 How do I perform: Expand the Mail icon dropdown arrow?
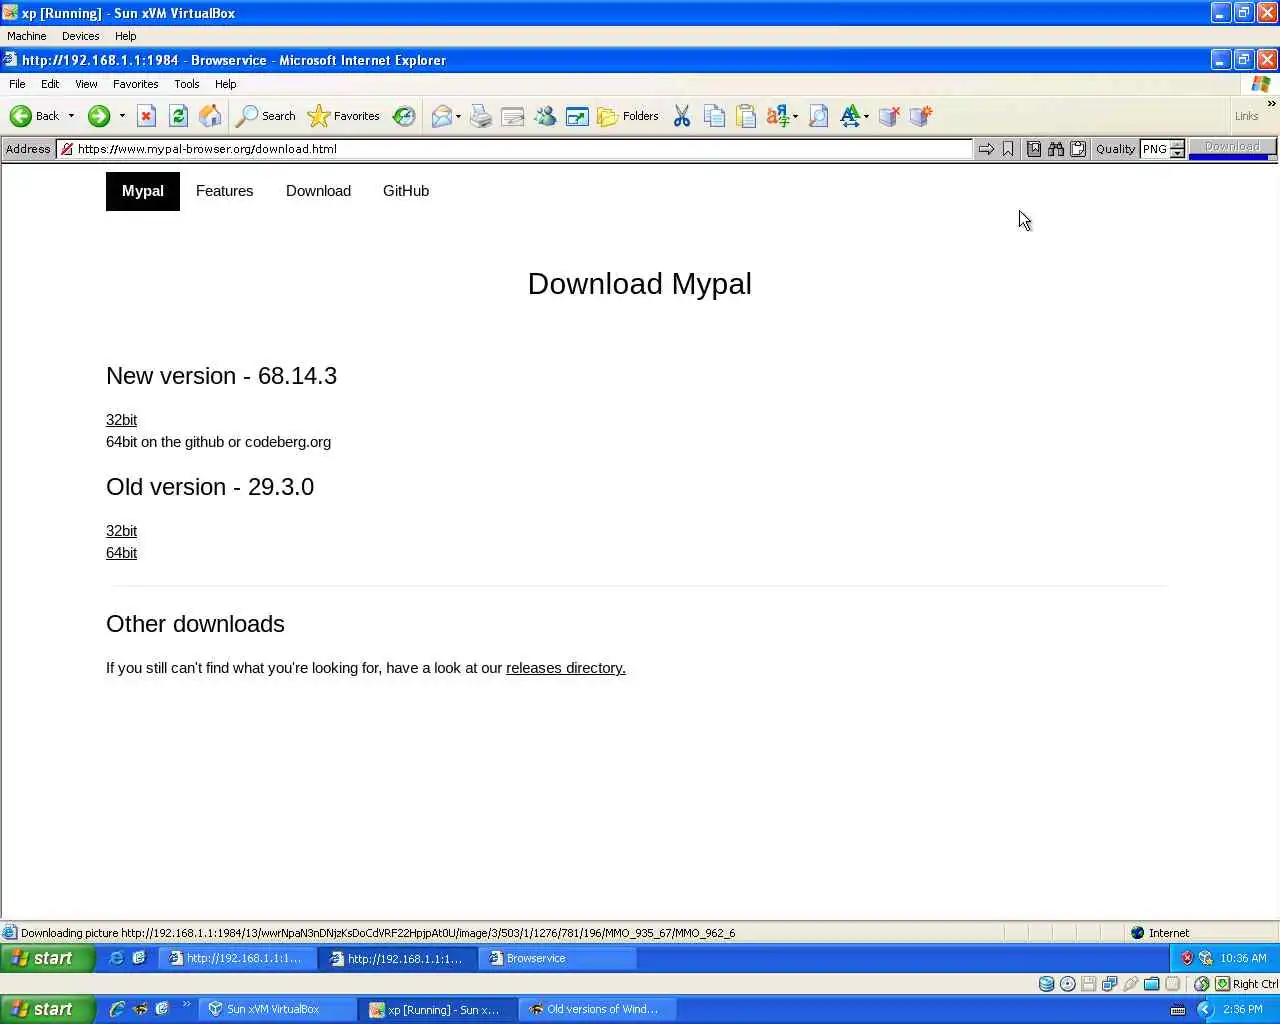coord(458,116)
